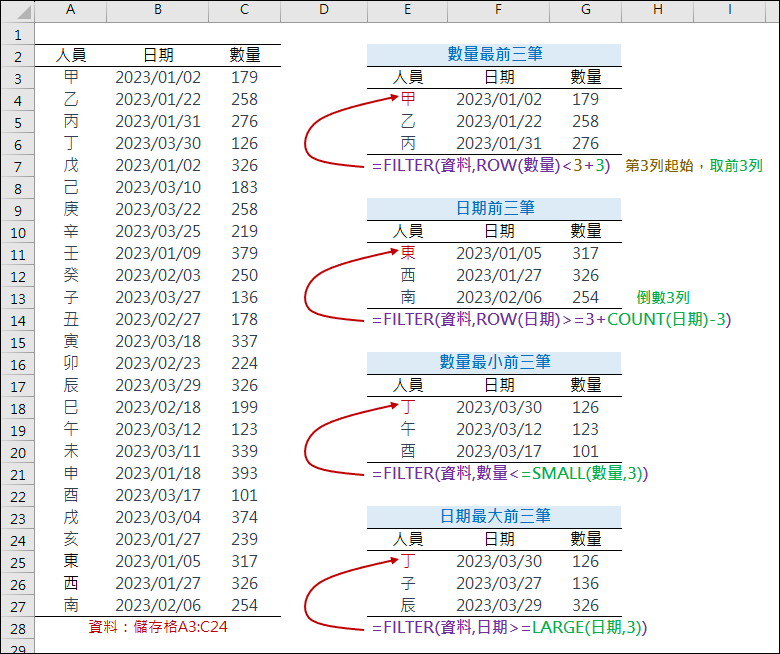Select column D header
The height and width of the screenshot is (654, 780).
324,10
